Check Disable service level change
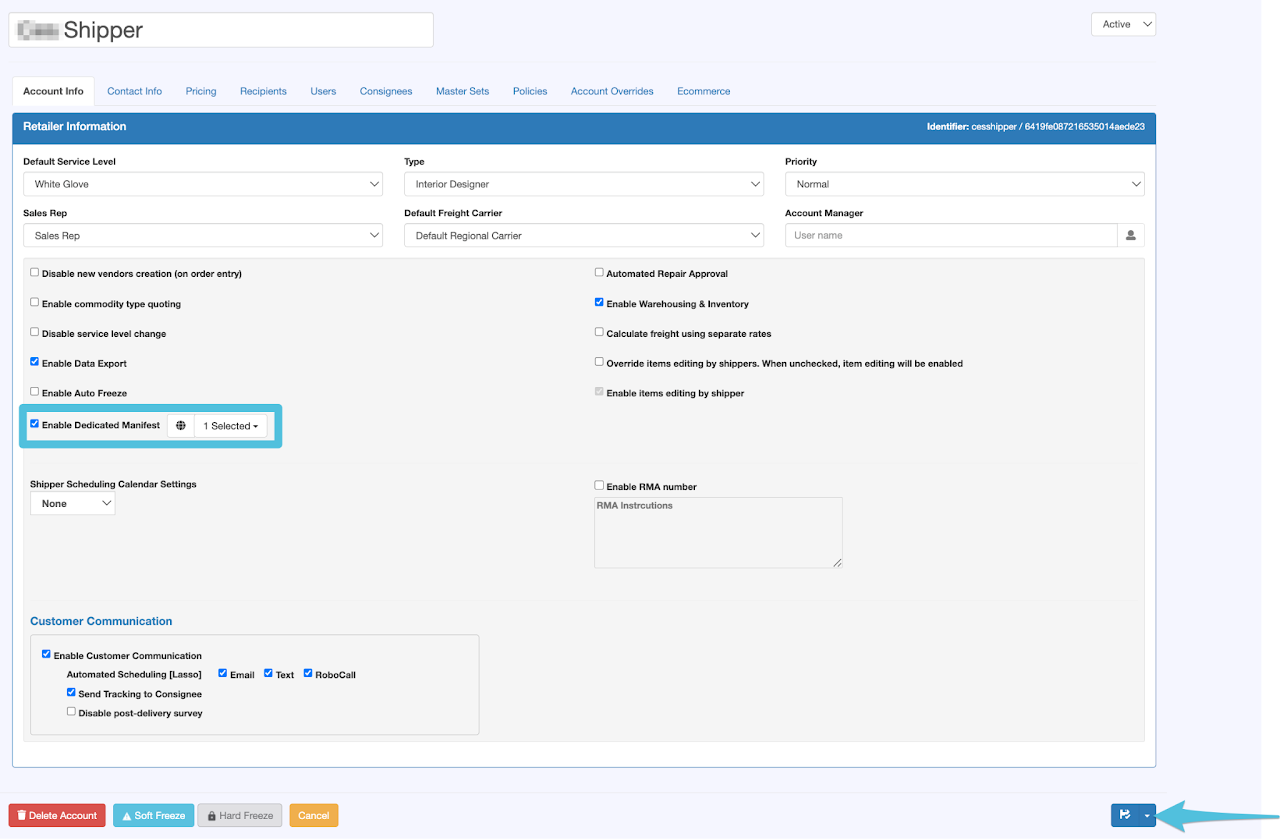The height and width of the screenshot is (839, 1280). 35,332
